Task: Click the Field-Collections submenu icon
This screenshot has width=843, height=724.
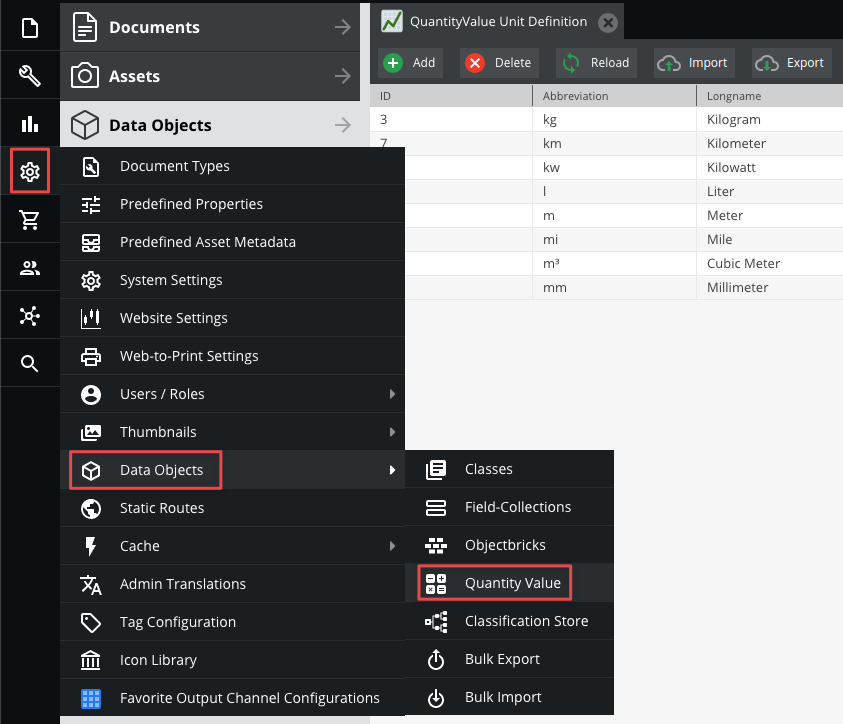Action: 435,507
